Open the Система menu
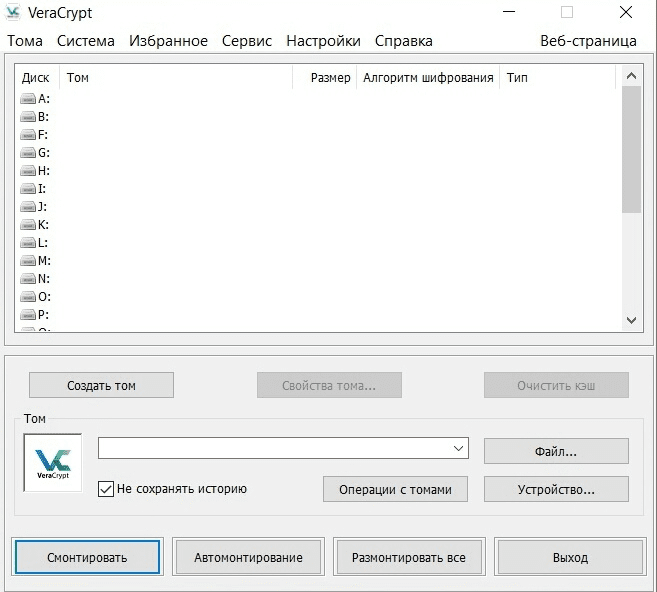The width and height of the screenshot is (657, 592). 86,41
